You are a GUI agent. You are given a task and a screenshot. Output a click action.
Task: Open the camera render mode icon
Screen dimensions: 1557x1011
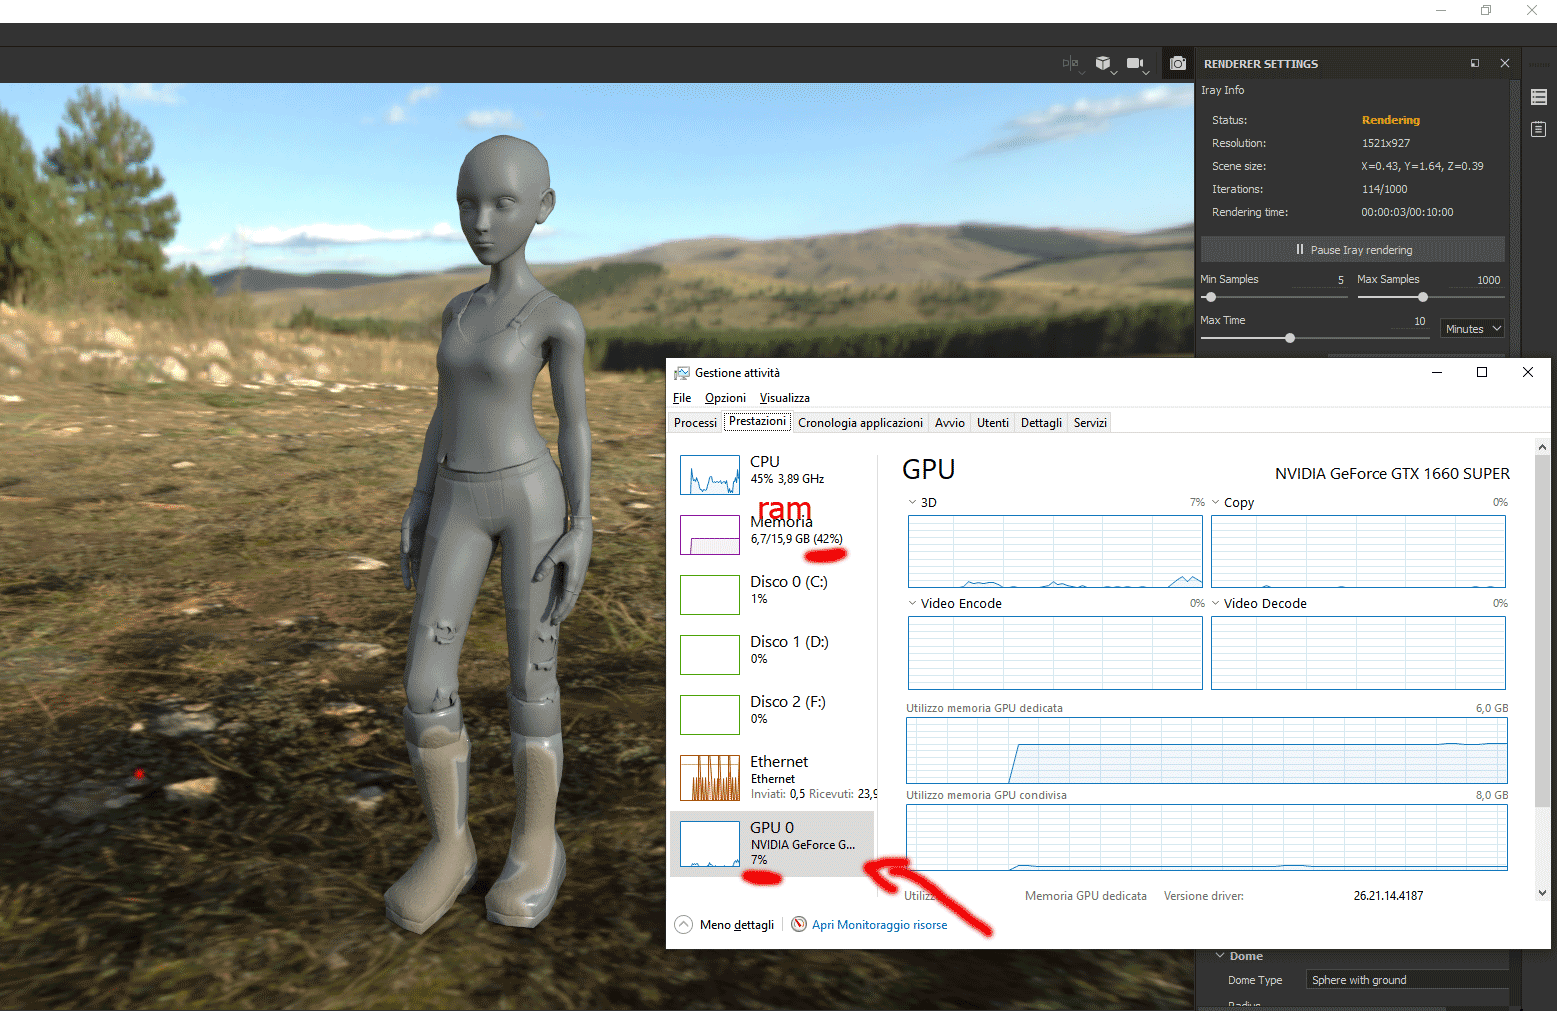point(1178,63)
